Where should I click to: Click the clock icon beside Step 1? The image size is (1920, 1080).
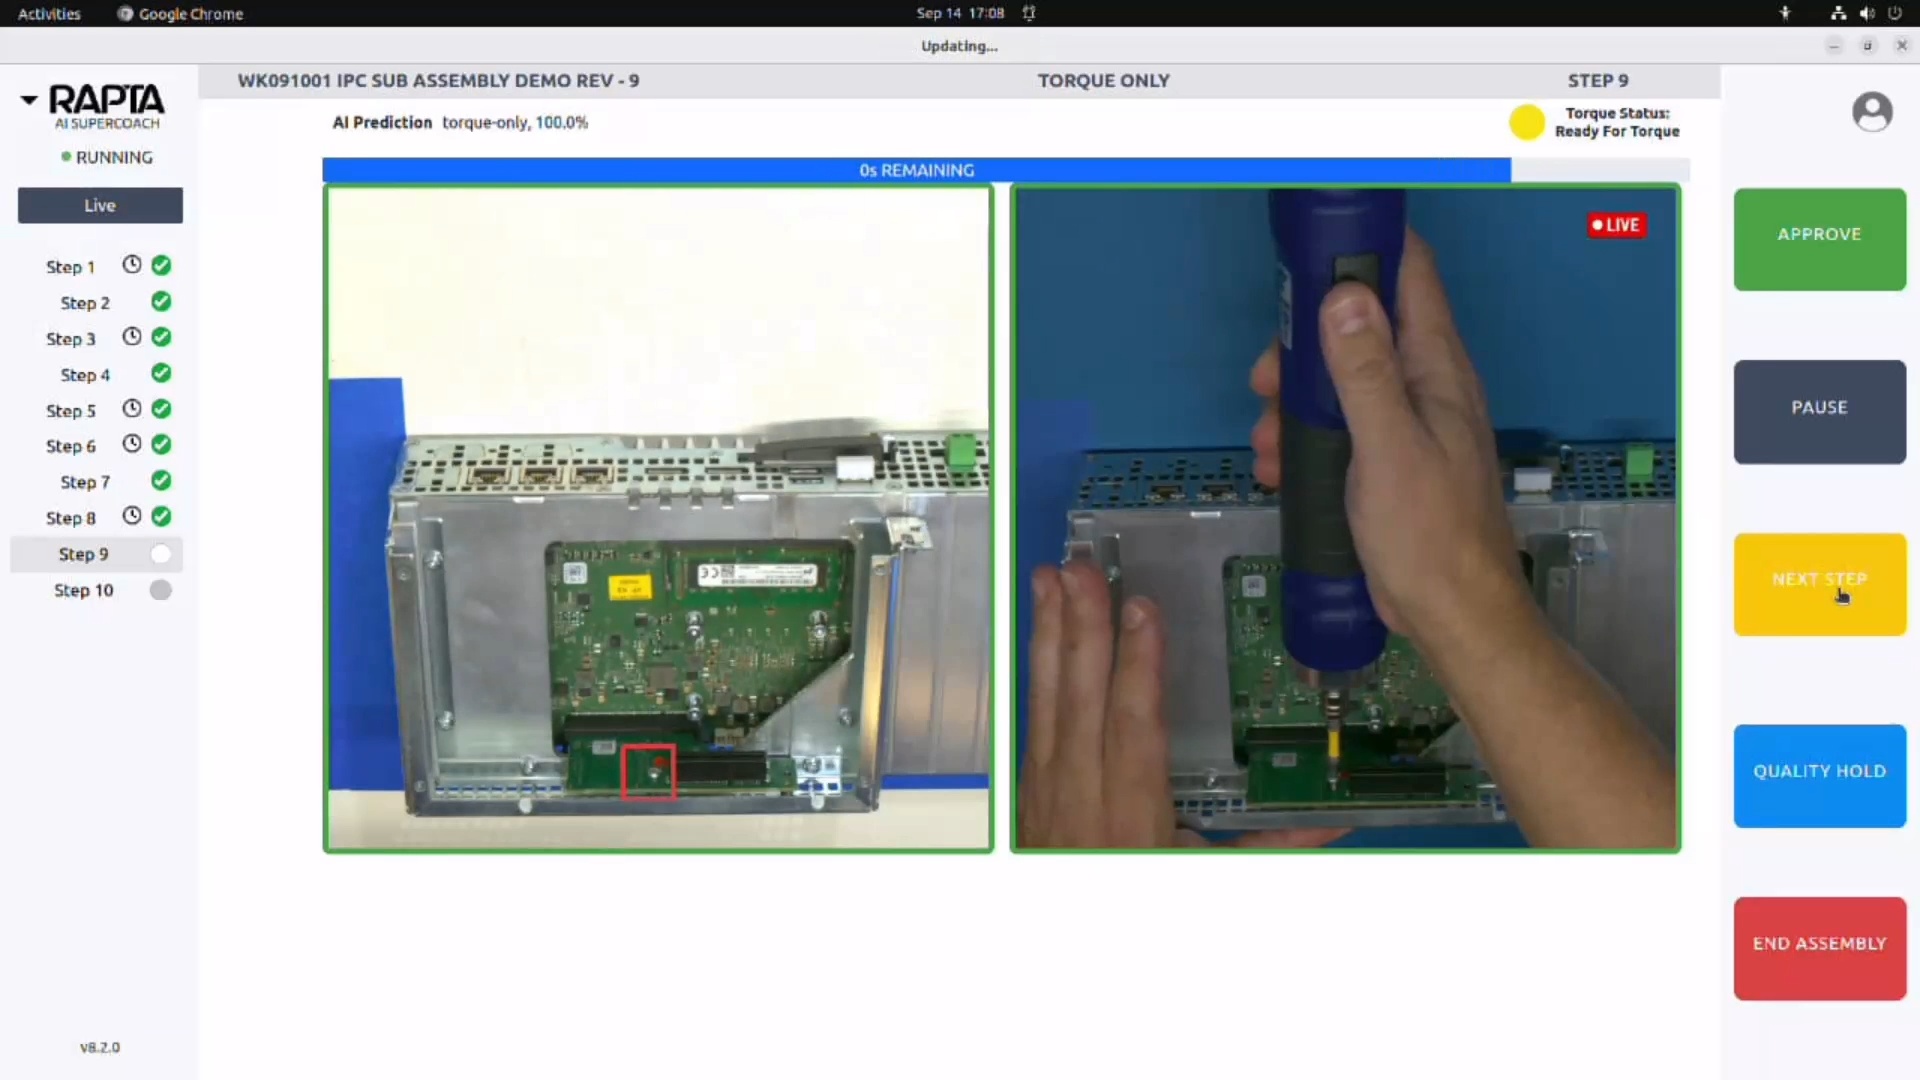pos(132,265)
